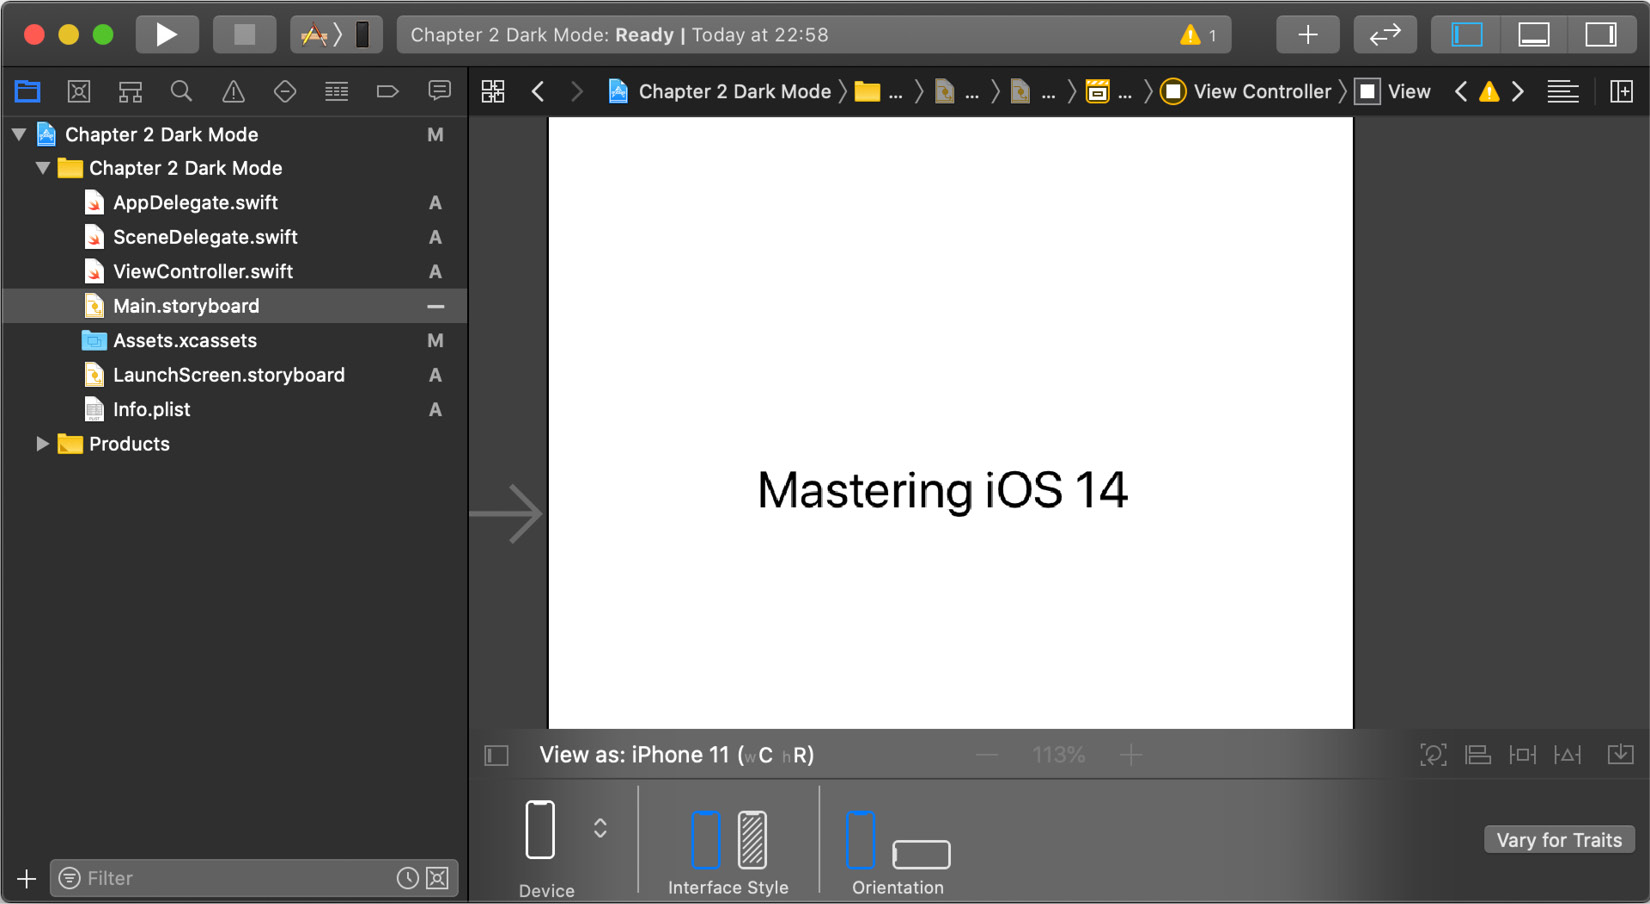Show the Find navigator tab
Image resolution: width=1650 pixels, height=904 pixels.
[181, 92]
